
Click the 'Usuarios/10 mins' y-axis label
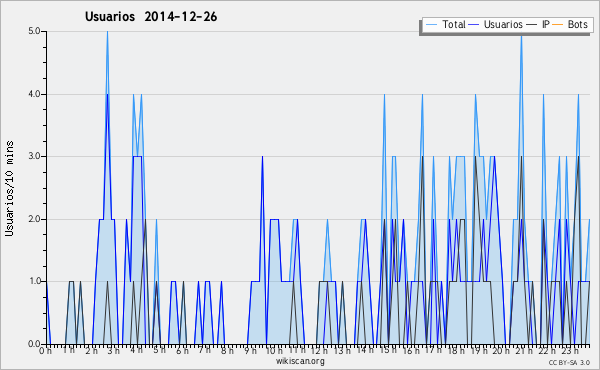click(9, 188)
